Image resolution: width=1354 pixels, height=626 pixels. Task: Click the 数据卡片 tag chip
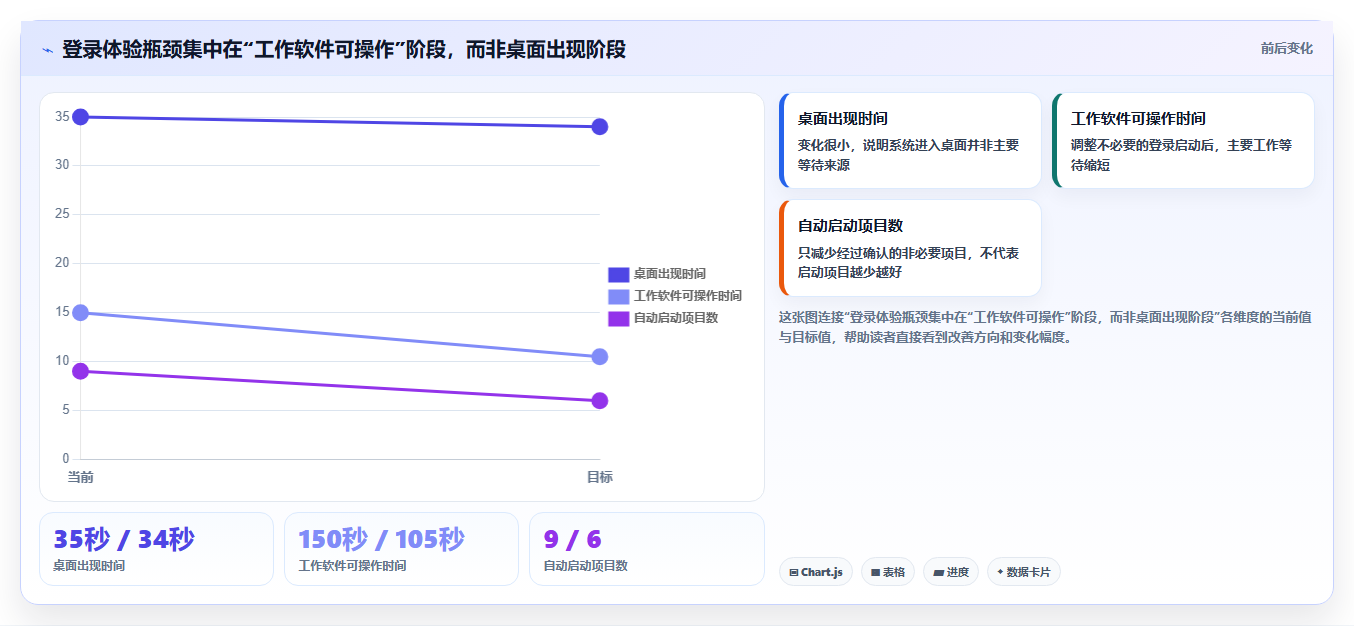(x=1023, y=572)
